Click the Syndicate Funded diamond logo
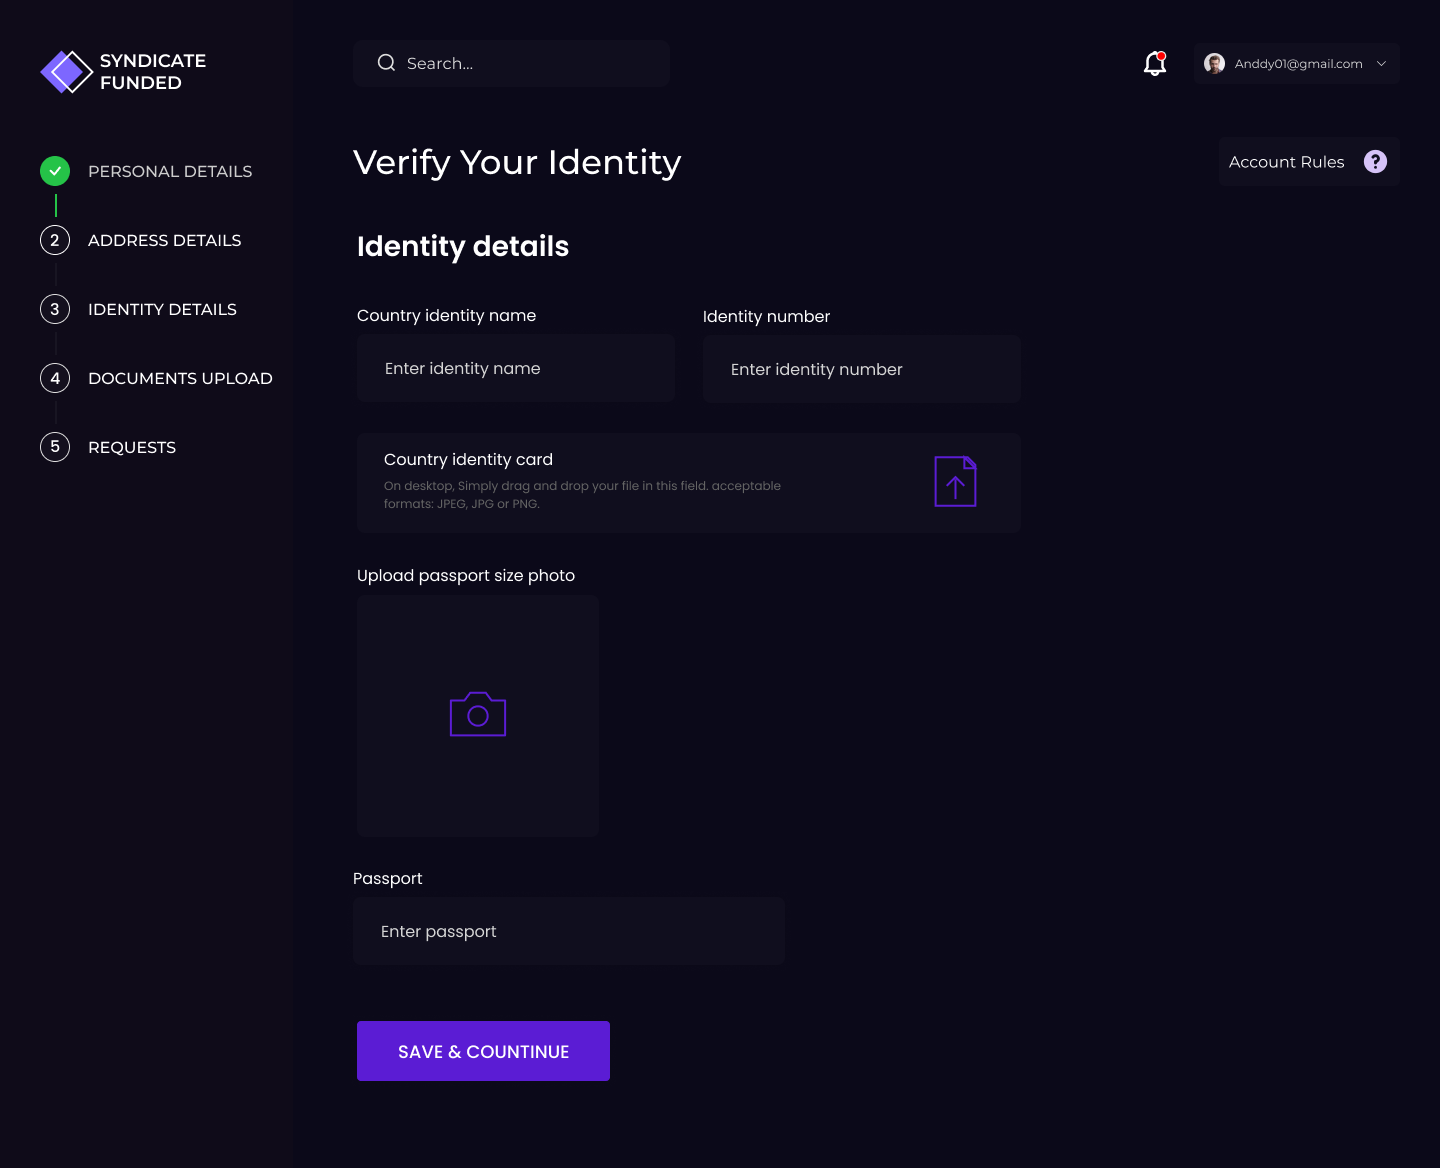 point(66,72)
